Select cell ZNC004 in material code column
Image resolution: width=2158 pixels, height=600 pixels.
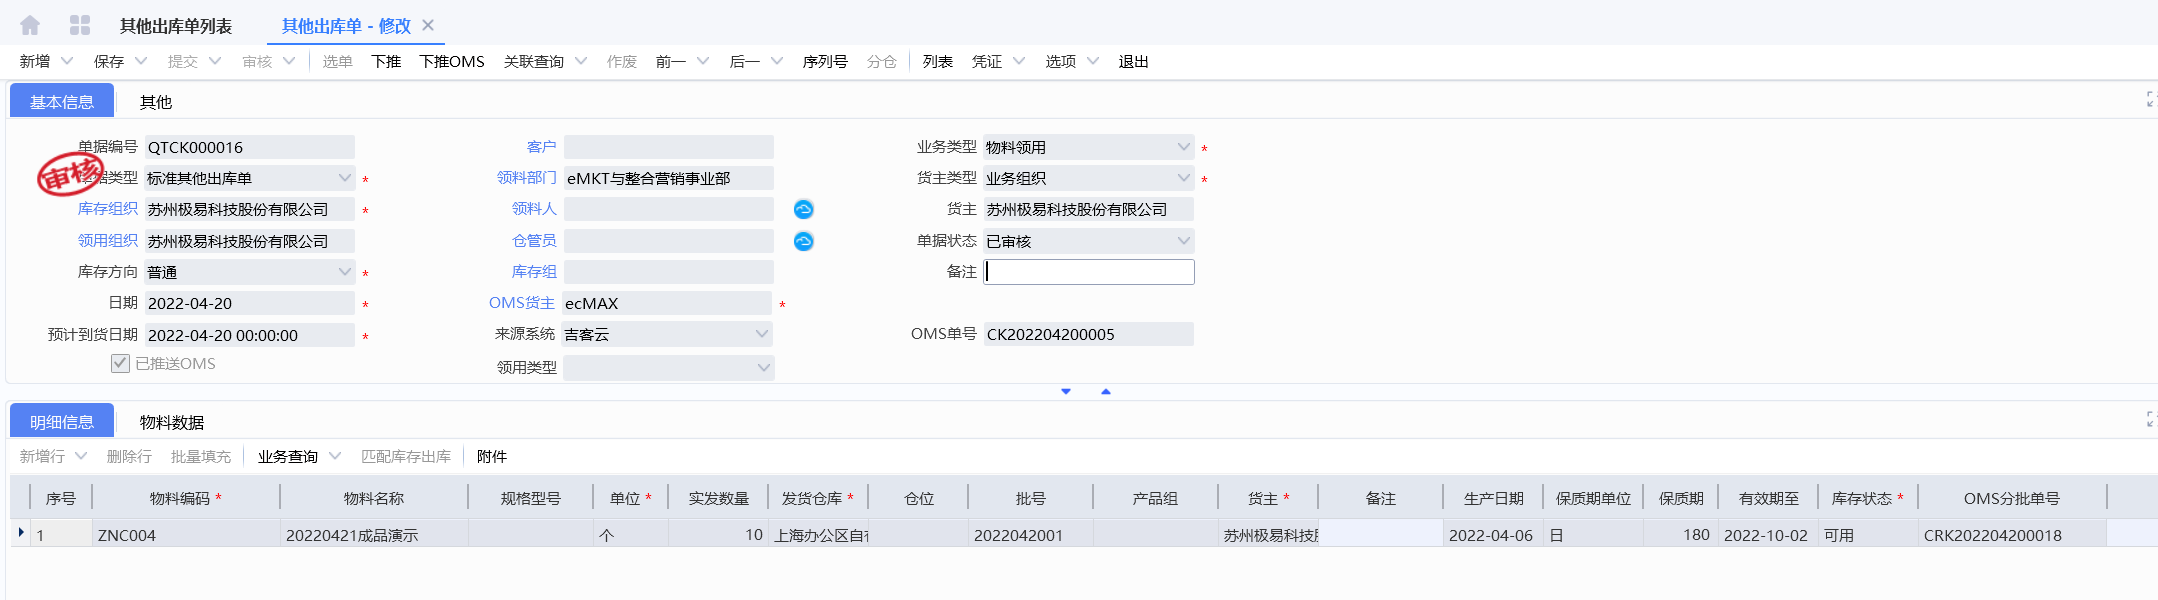pos(186,535)
